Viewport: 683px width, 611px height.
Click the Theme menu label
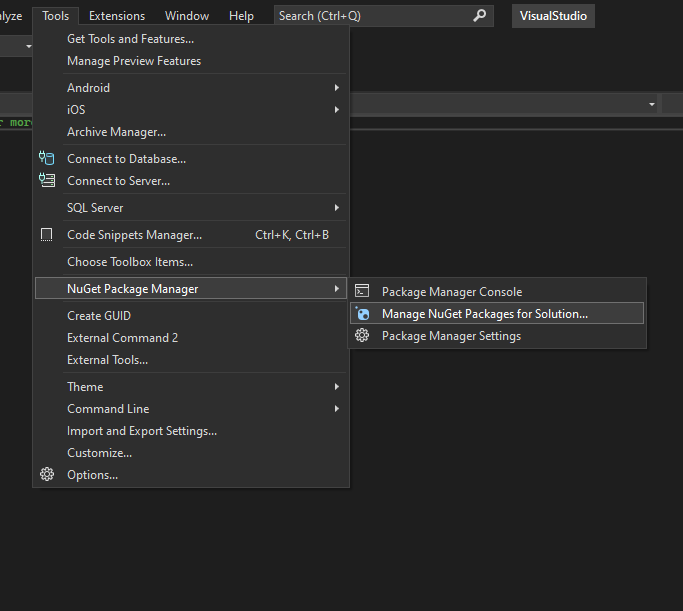tap(85, 387)
